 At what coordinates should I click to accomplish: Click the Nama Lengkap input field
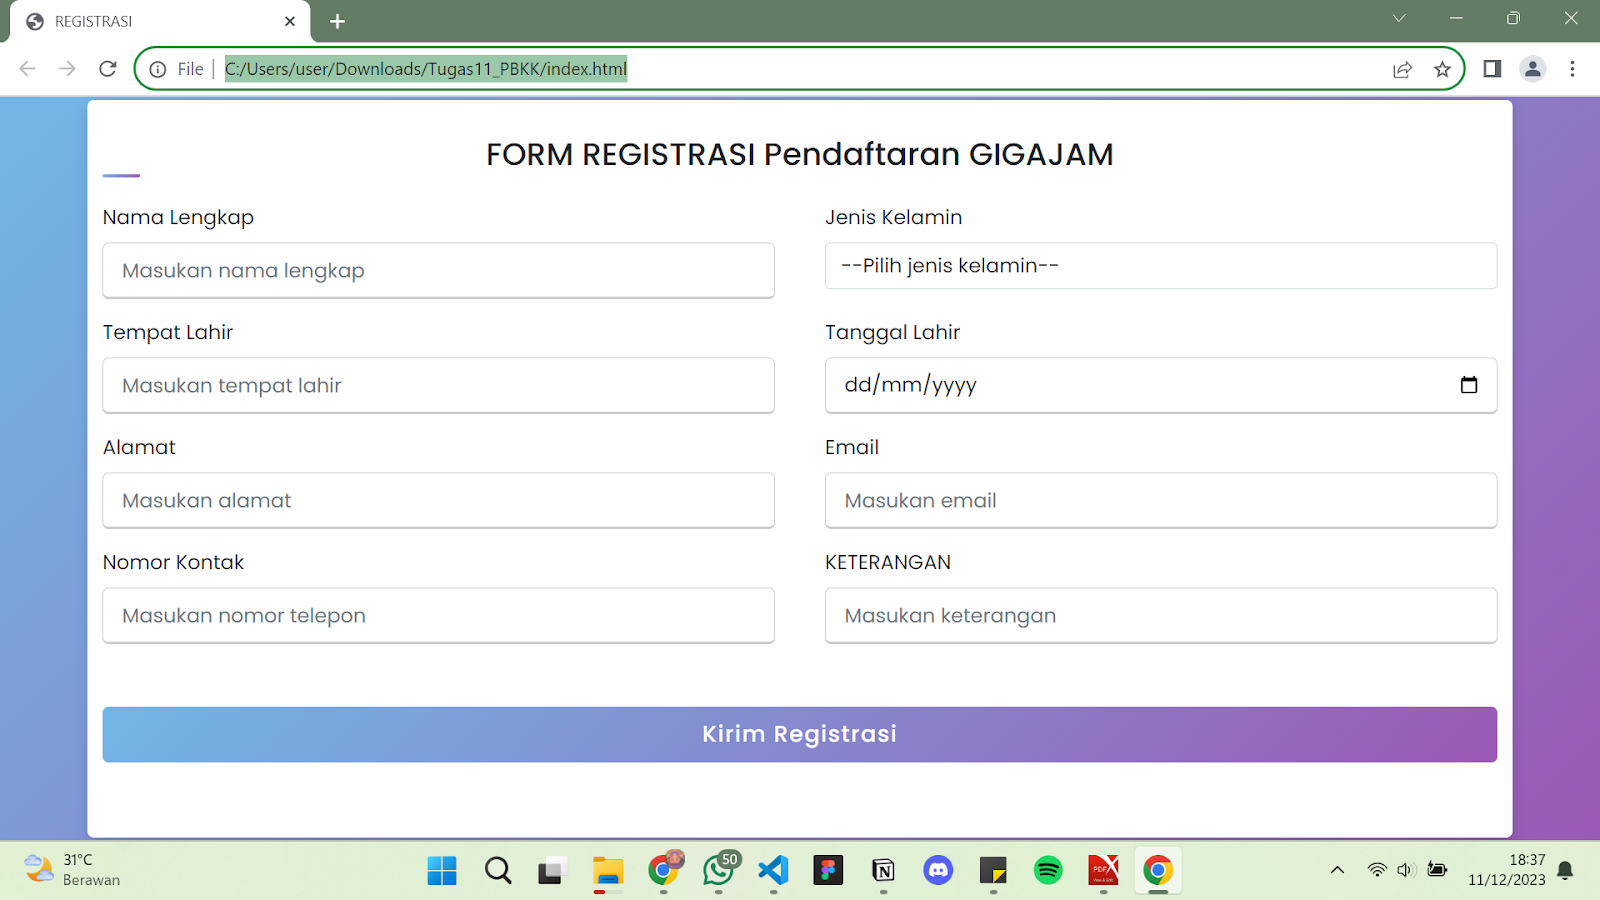pos(438,270)
